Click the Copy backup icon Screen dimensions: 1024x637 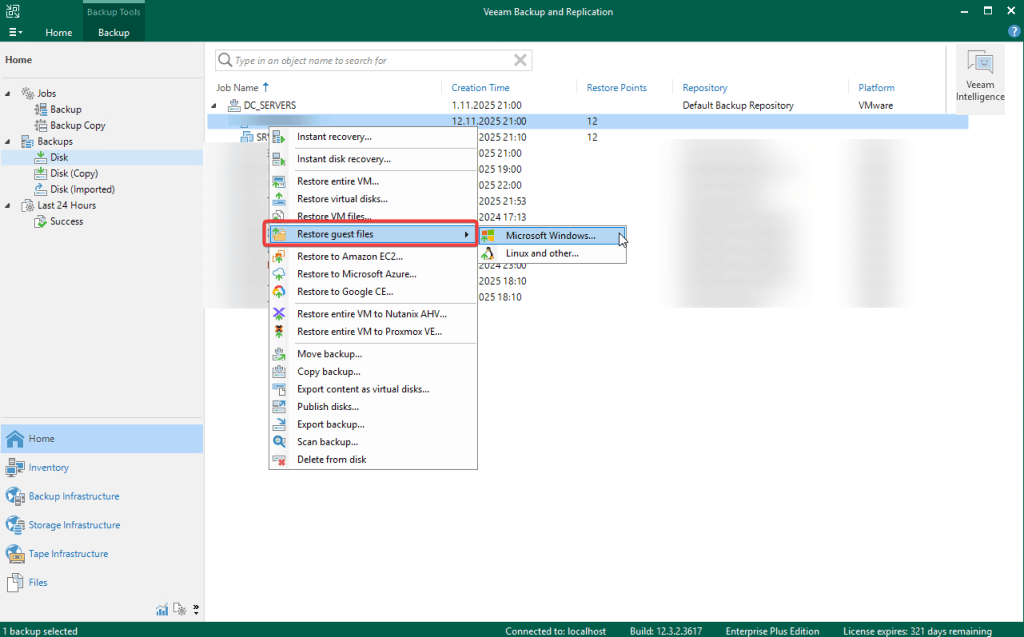279,372
